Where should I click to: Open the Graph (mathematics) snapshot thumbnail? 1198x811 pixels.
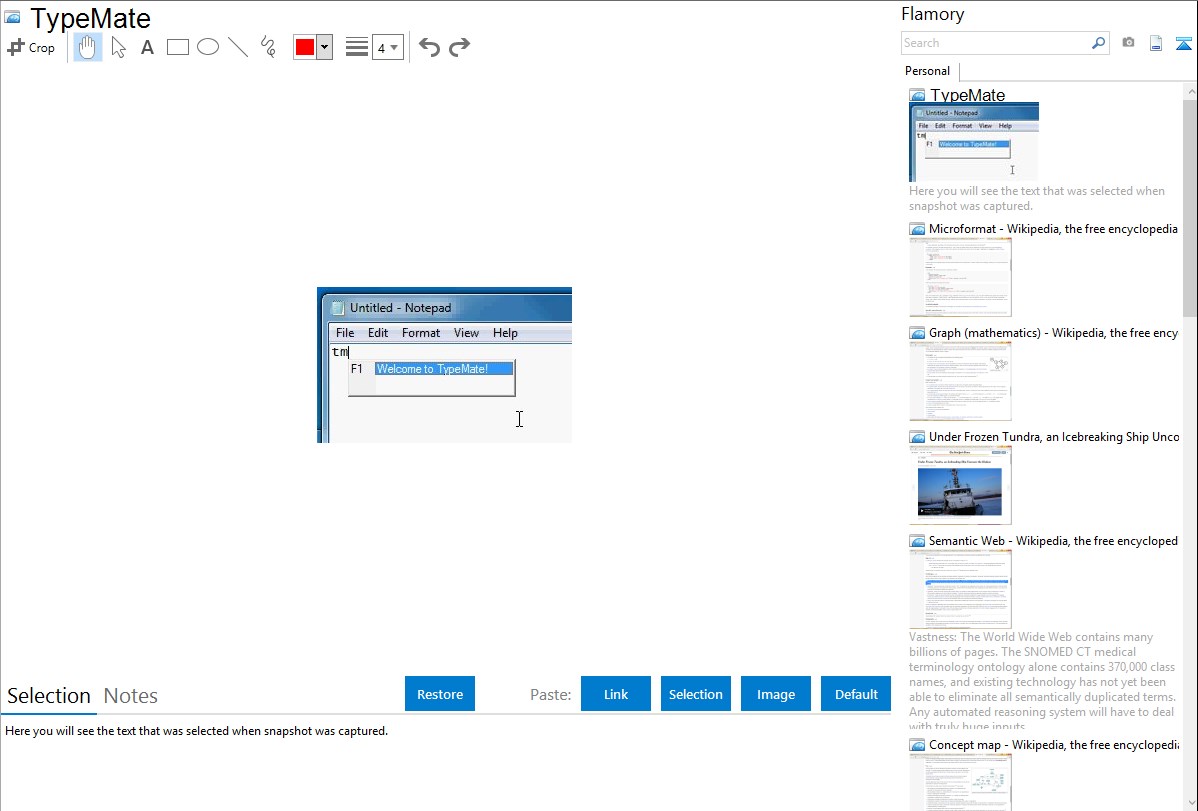pos(960,381)
